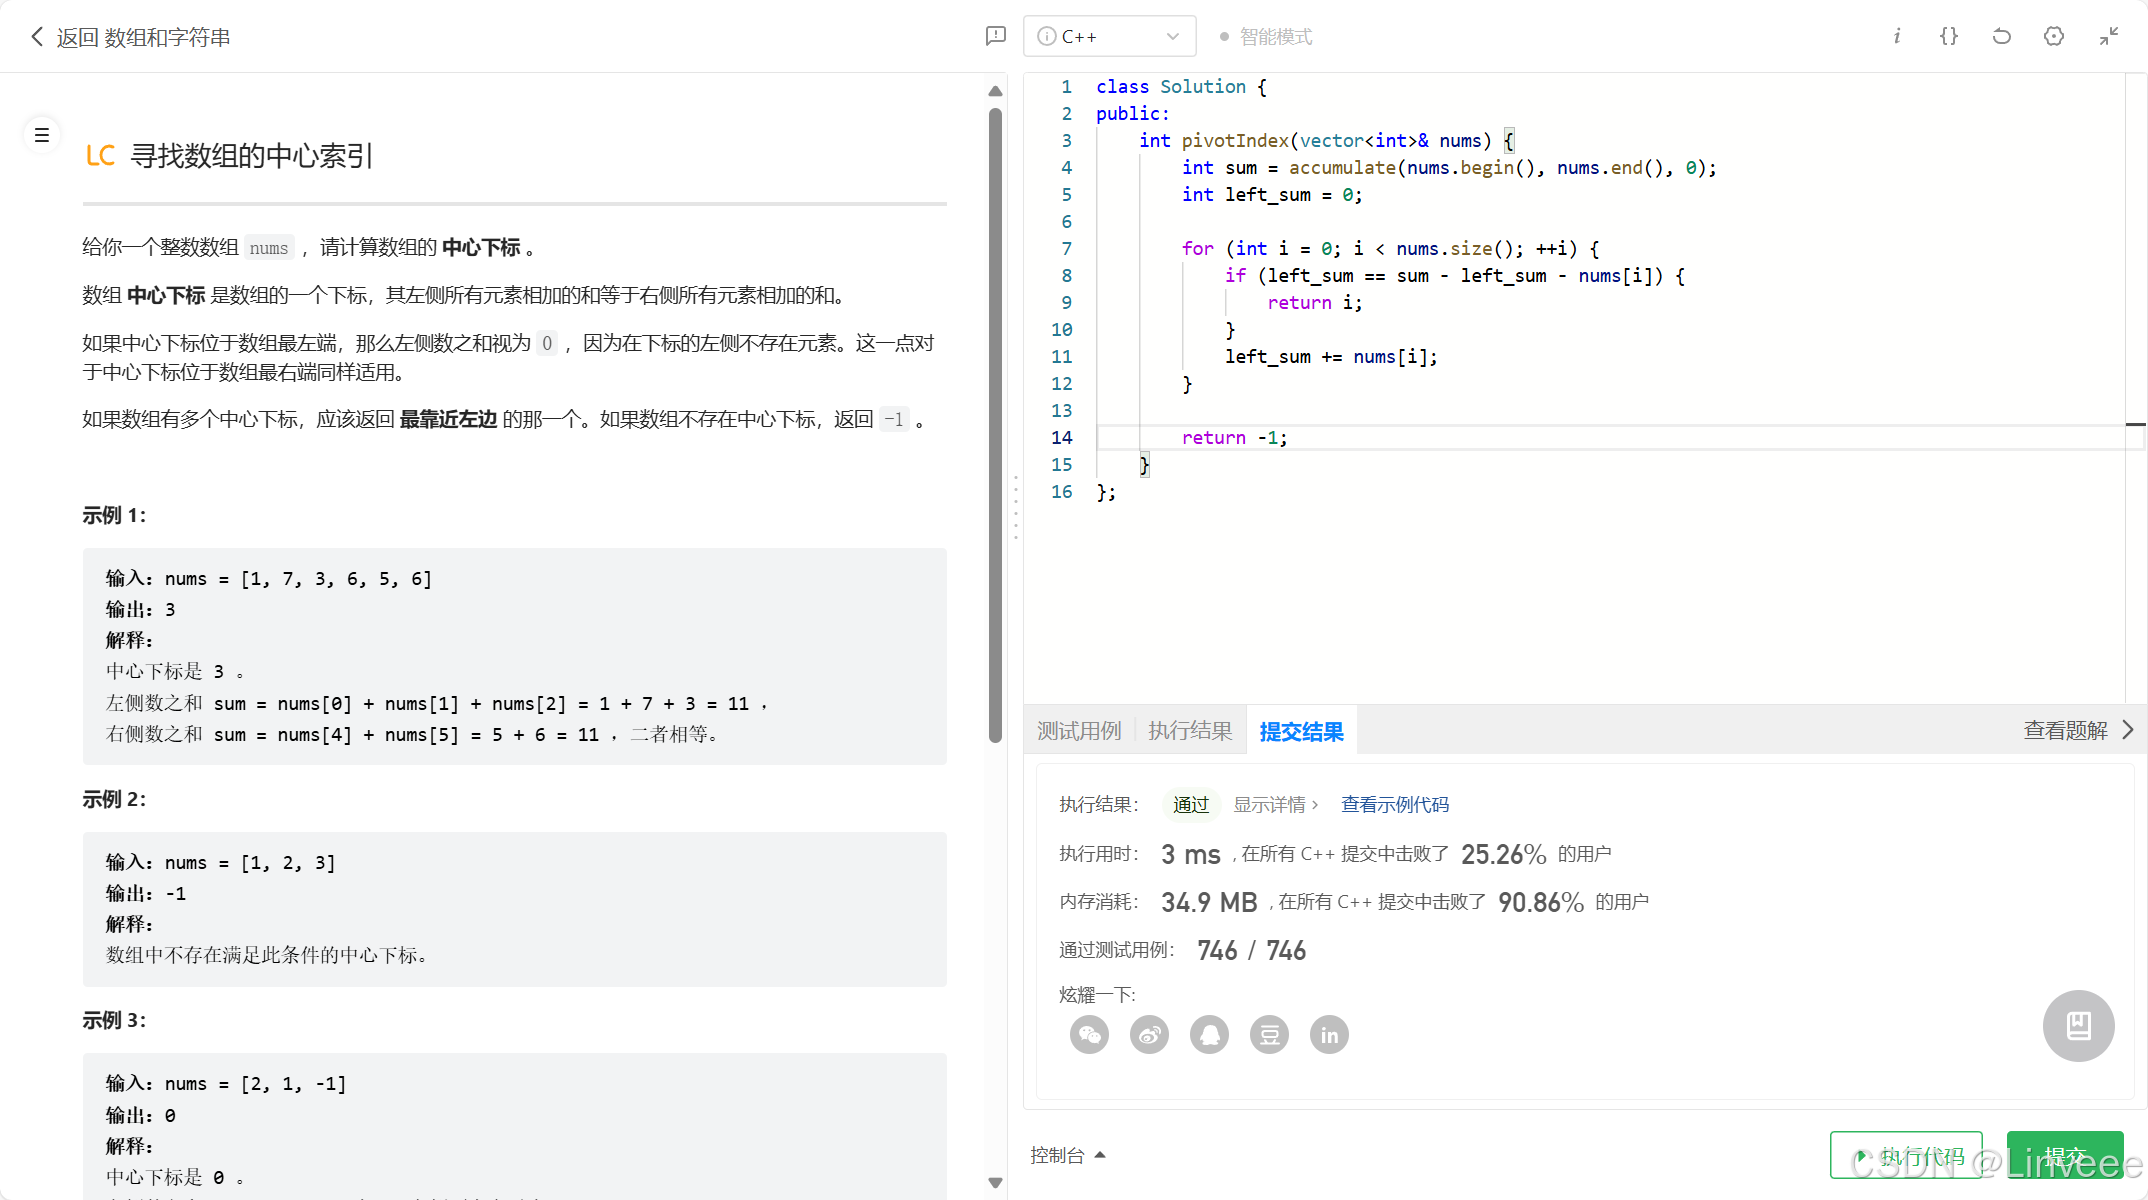
Task: Click the 746 / 746 test case count
Action: [x=1251, y=950]
